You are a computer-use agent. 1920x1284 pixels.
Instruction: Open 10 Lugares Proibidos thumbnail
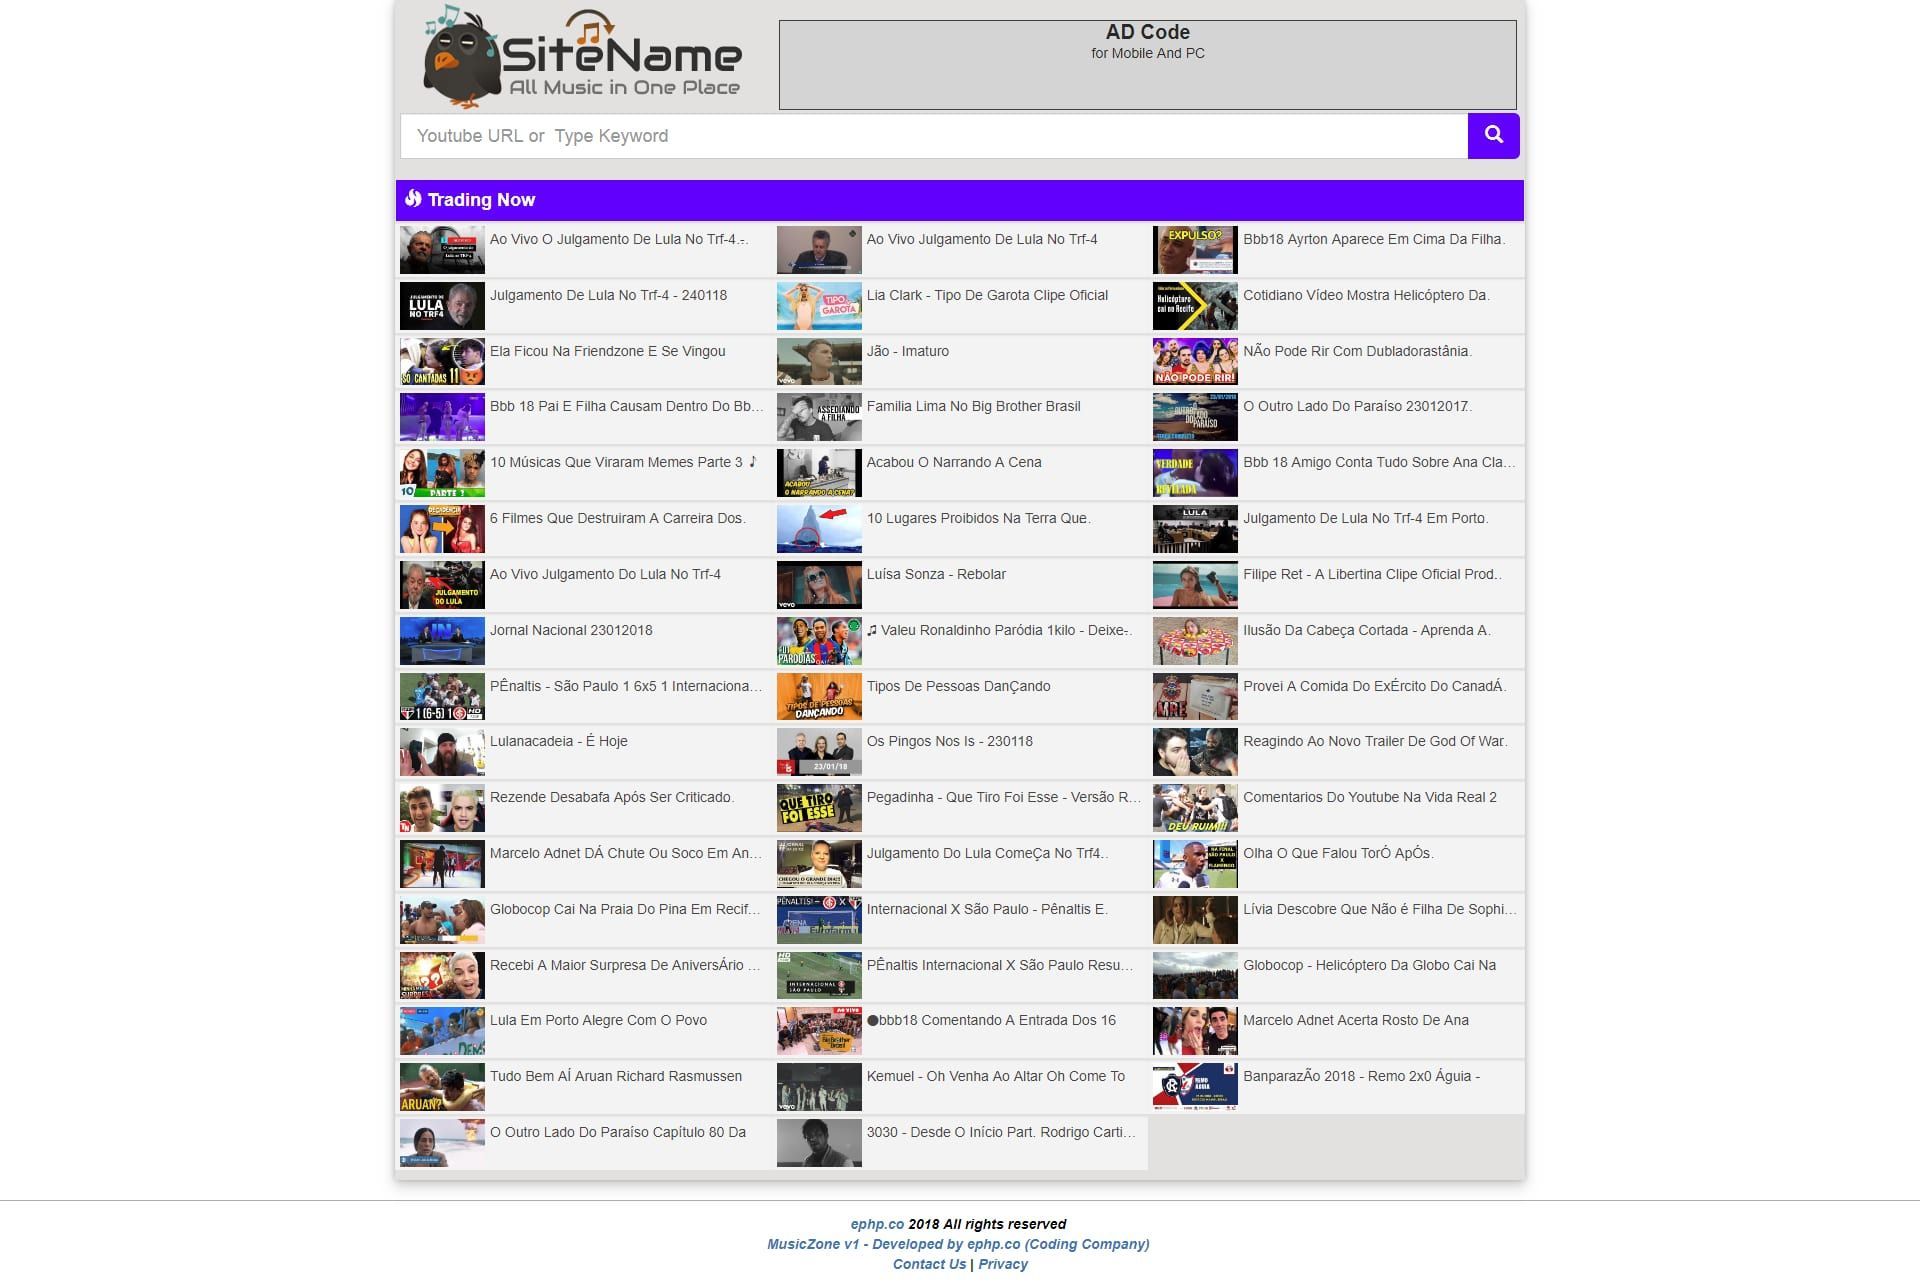point(818,529)
